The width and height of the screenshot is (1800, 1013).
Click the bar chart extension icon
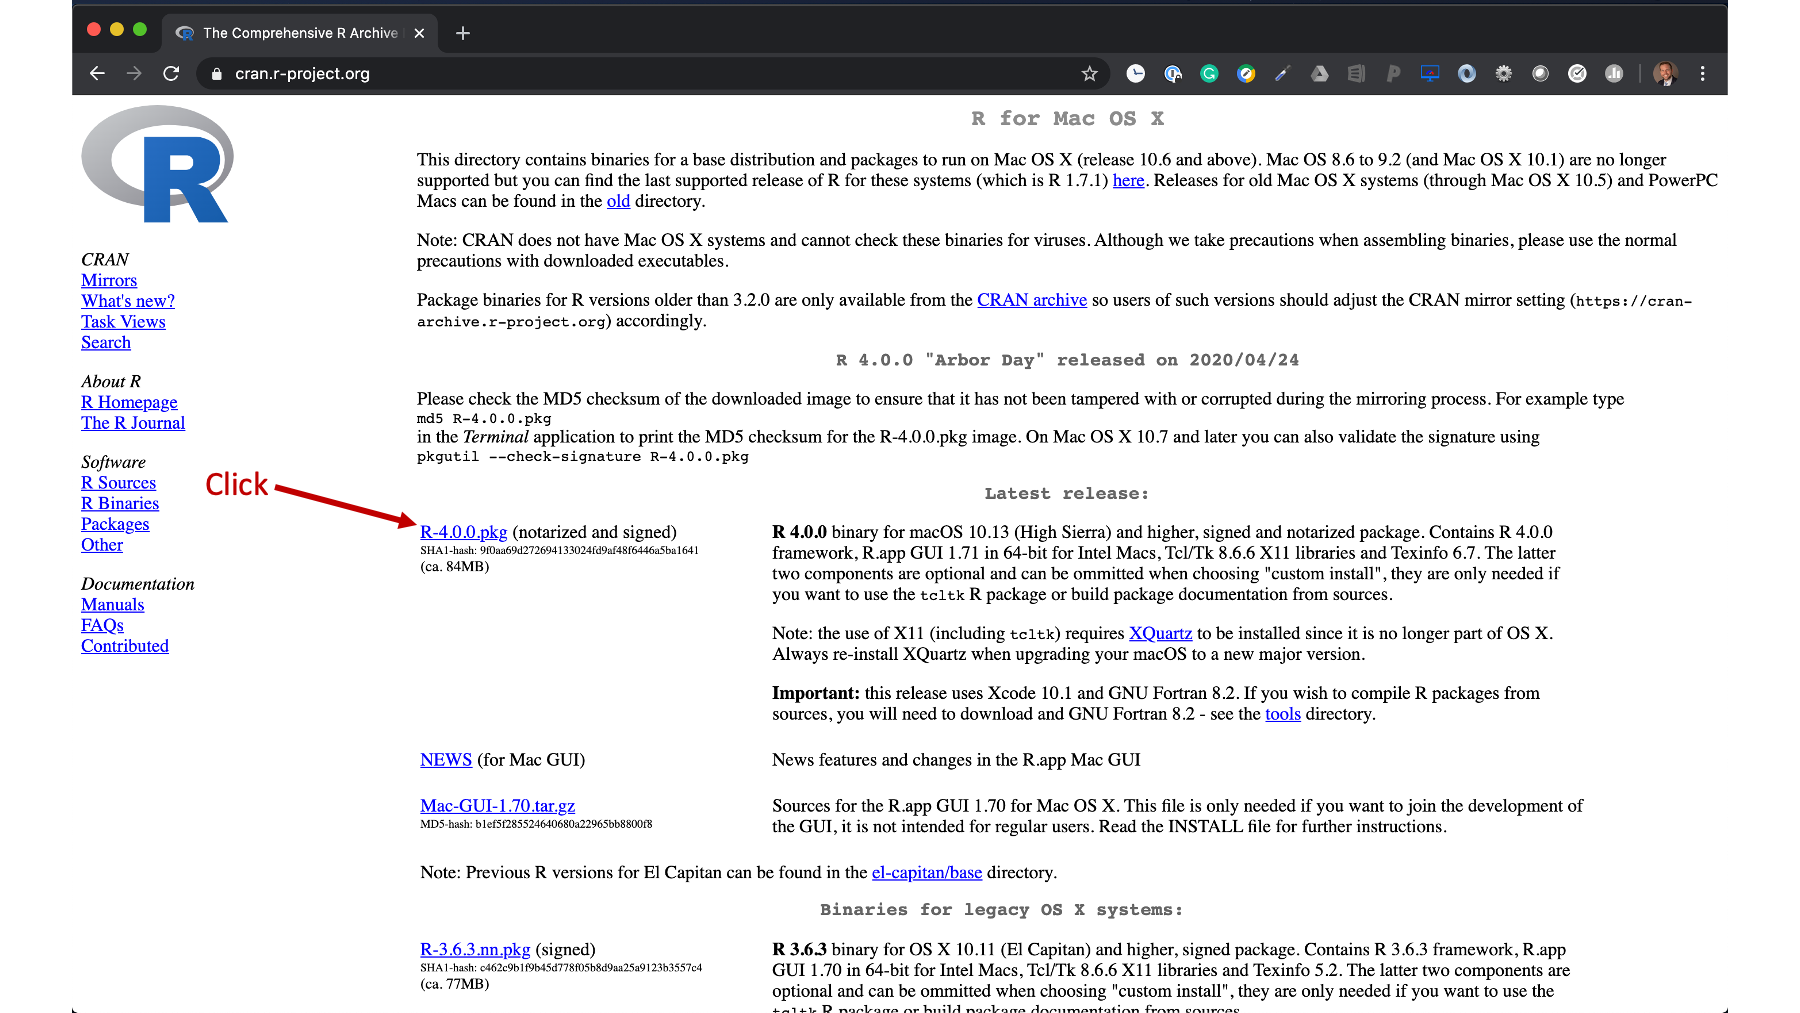(1614, 73)
